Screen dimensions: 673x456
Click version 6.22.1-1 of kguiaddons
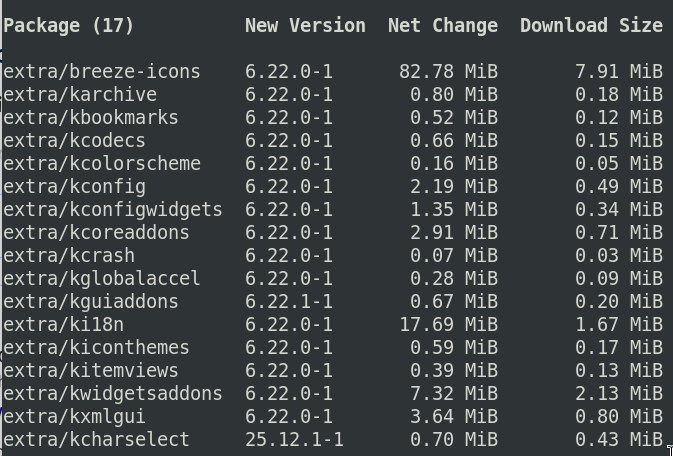(x=289, y=302)
